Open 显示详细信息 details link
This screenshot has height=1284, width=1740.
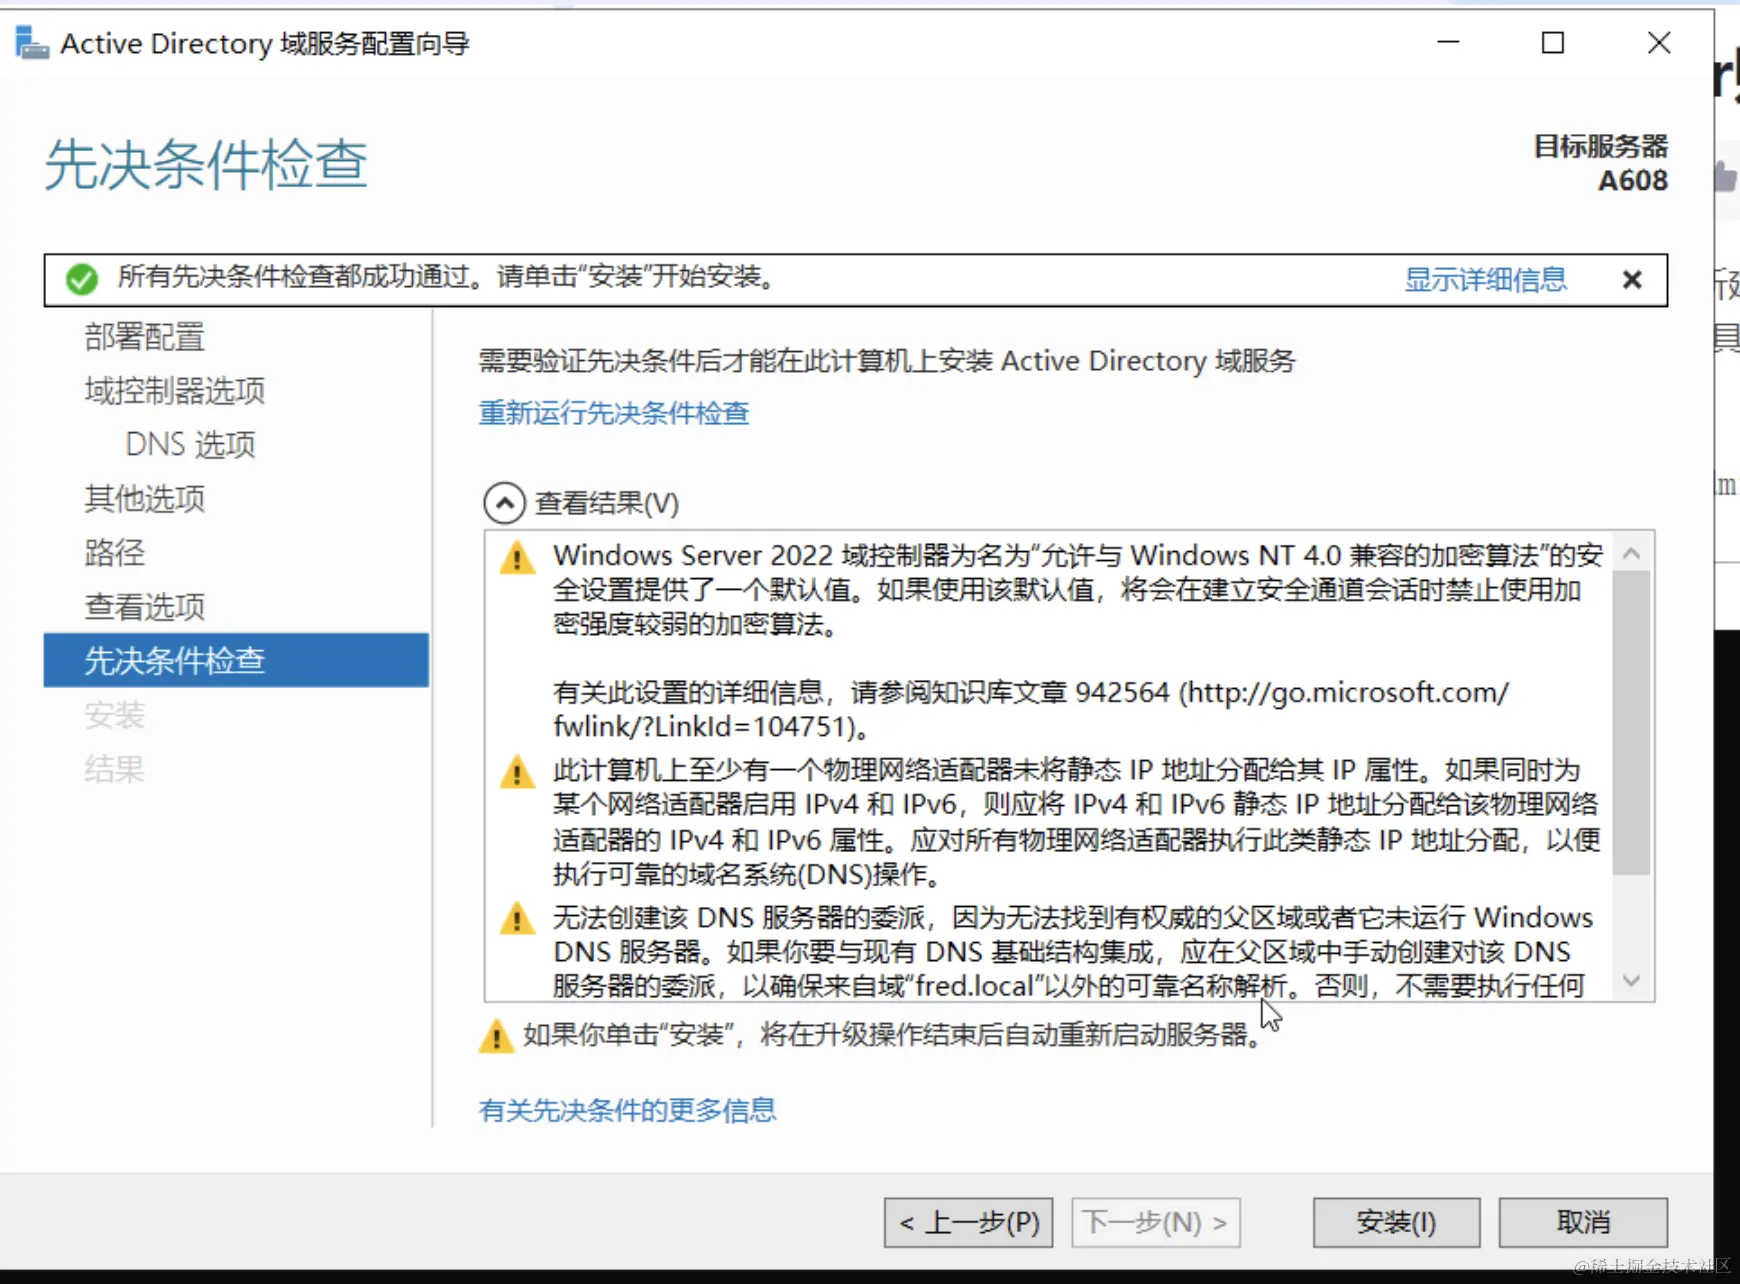(1485, 279)
